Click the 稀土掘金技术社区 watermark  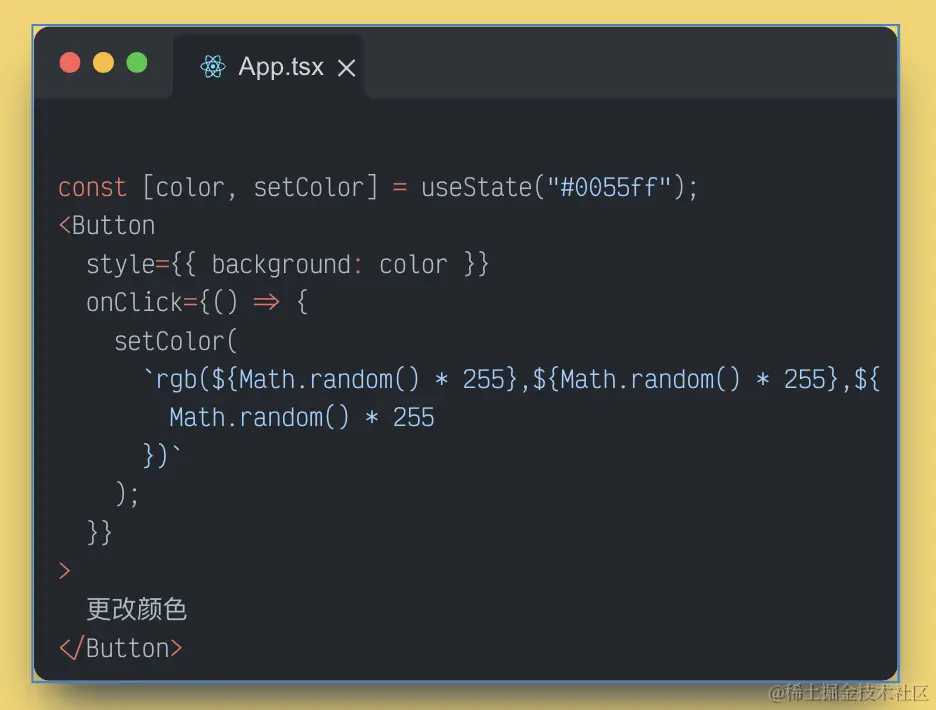pos(848,692)
